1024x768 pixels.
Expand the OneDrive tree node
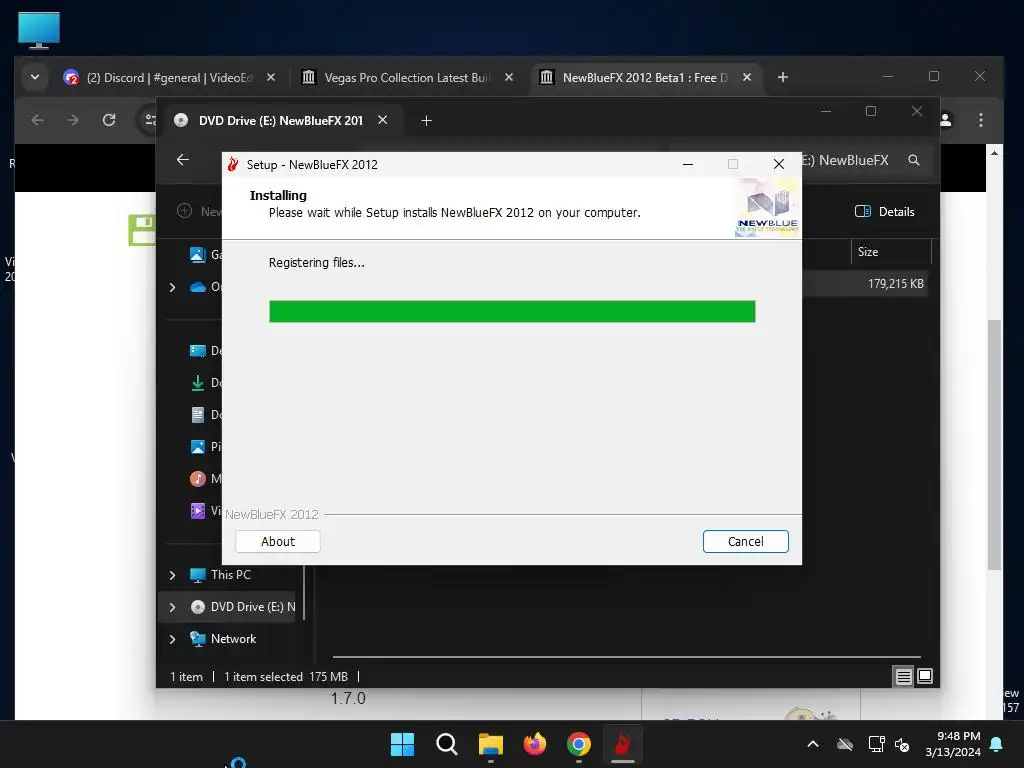tap(172, 287)
